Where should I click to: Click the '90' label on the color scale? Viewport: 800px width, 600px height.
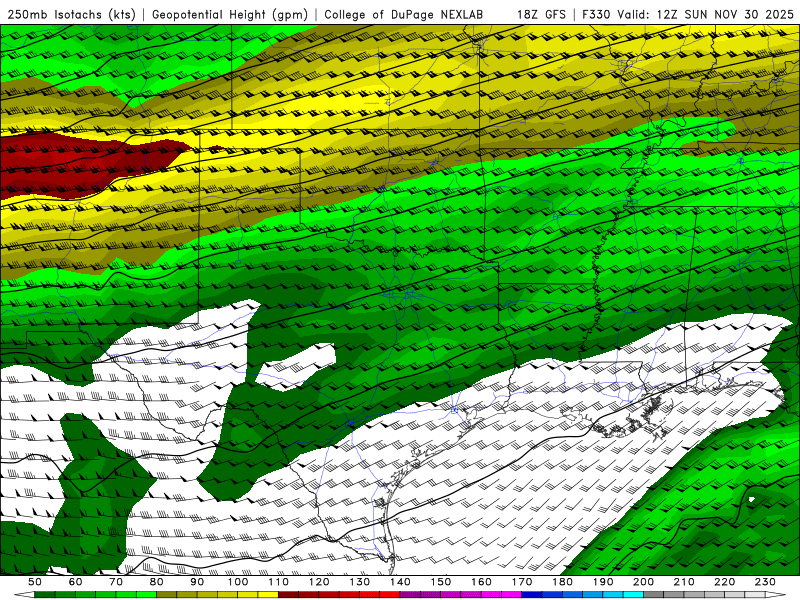[197, 582]
